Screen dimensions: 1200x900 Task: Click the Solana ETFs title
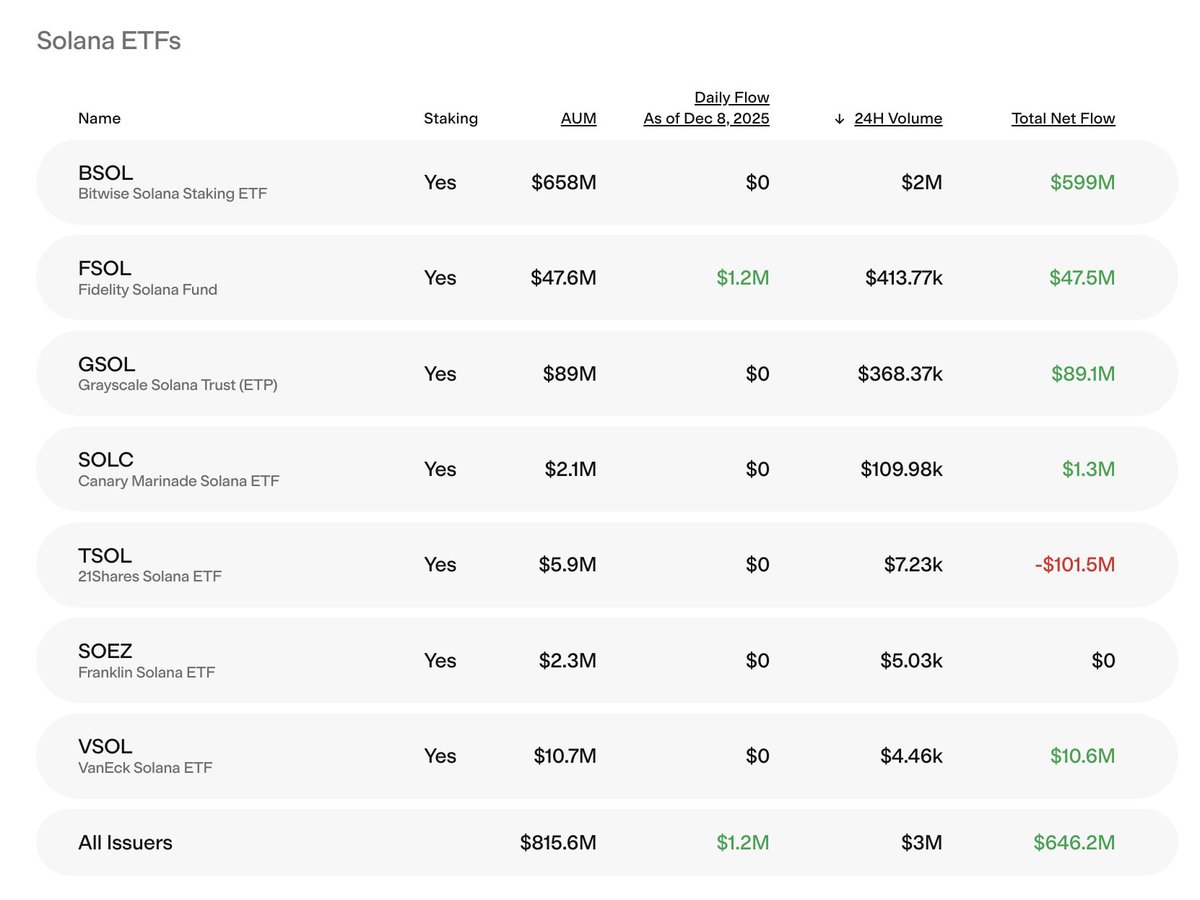click(109, 41)
